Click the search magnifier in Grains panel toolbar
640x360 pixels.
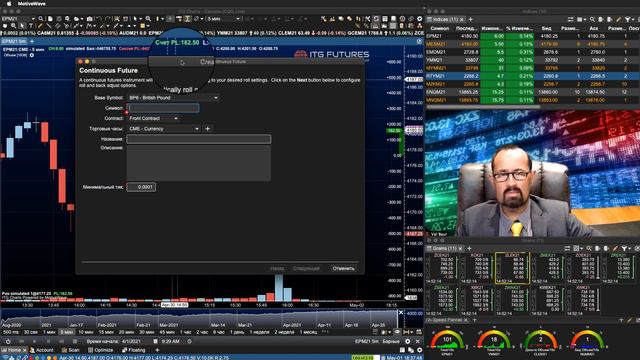coord(589,248)
